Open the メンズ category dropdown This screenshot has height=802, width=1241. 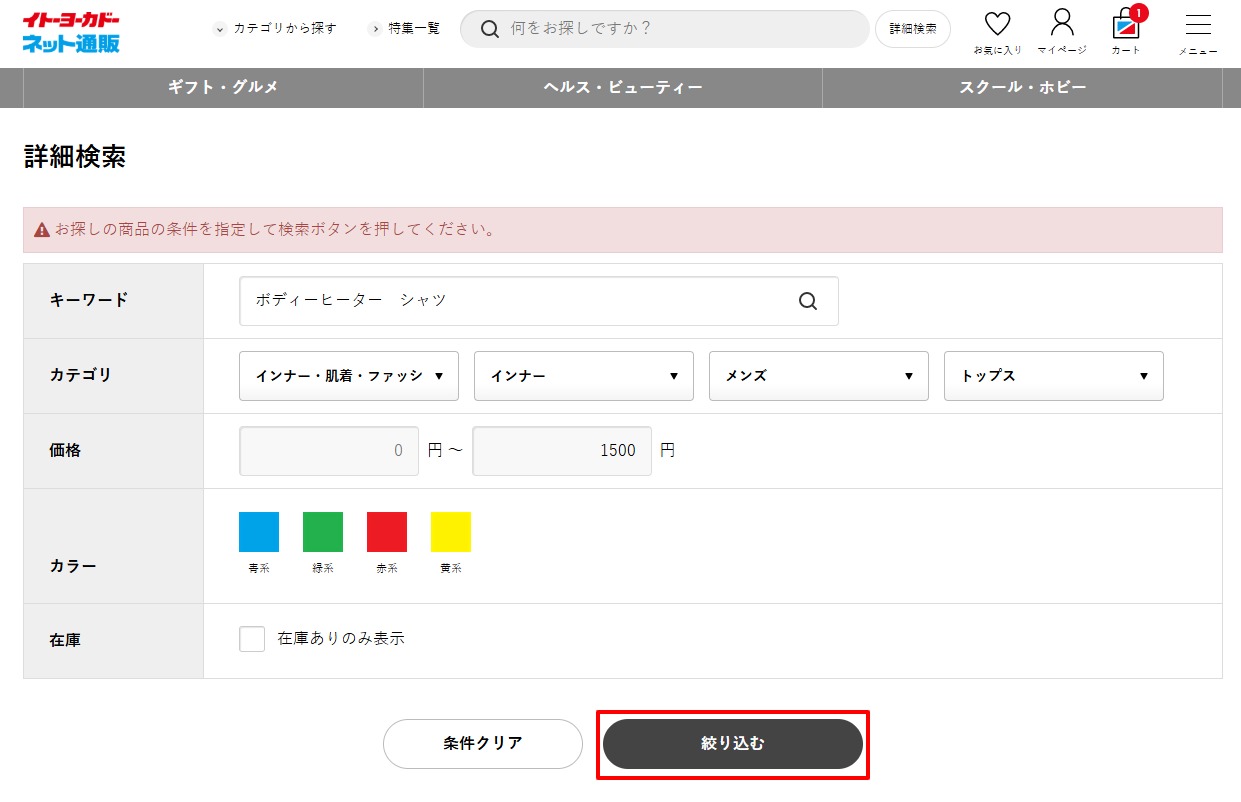818,376
